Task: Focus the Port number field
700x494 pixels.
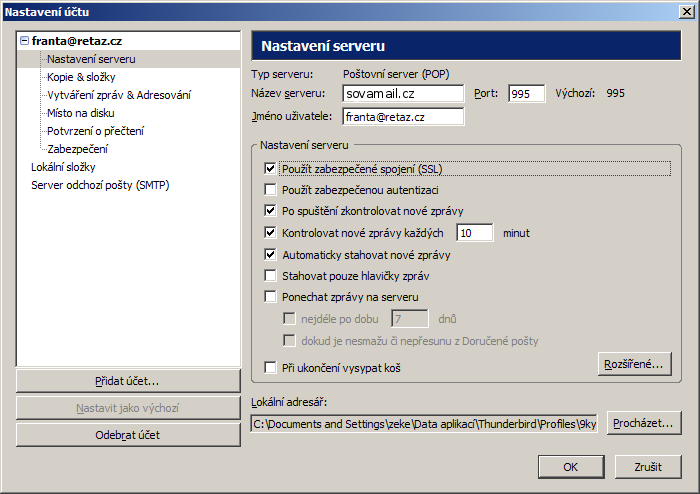Action: pos(526,93)
